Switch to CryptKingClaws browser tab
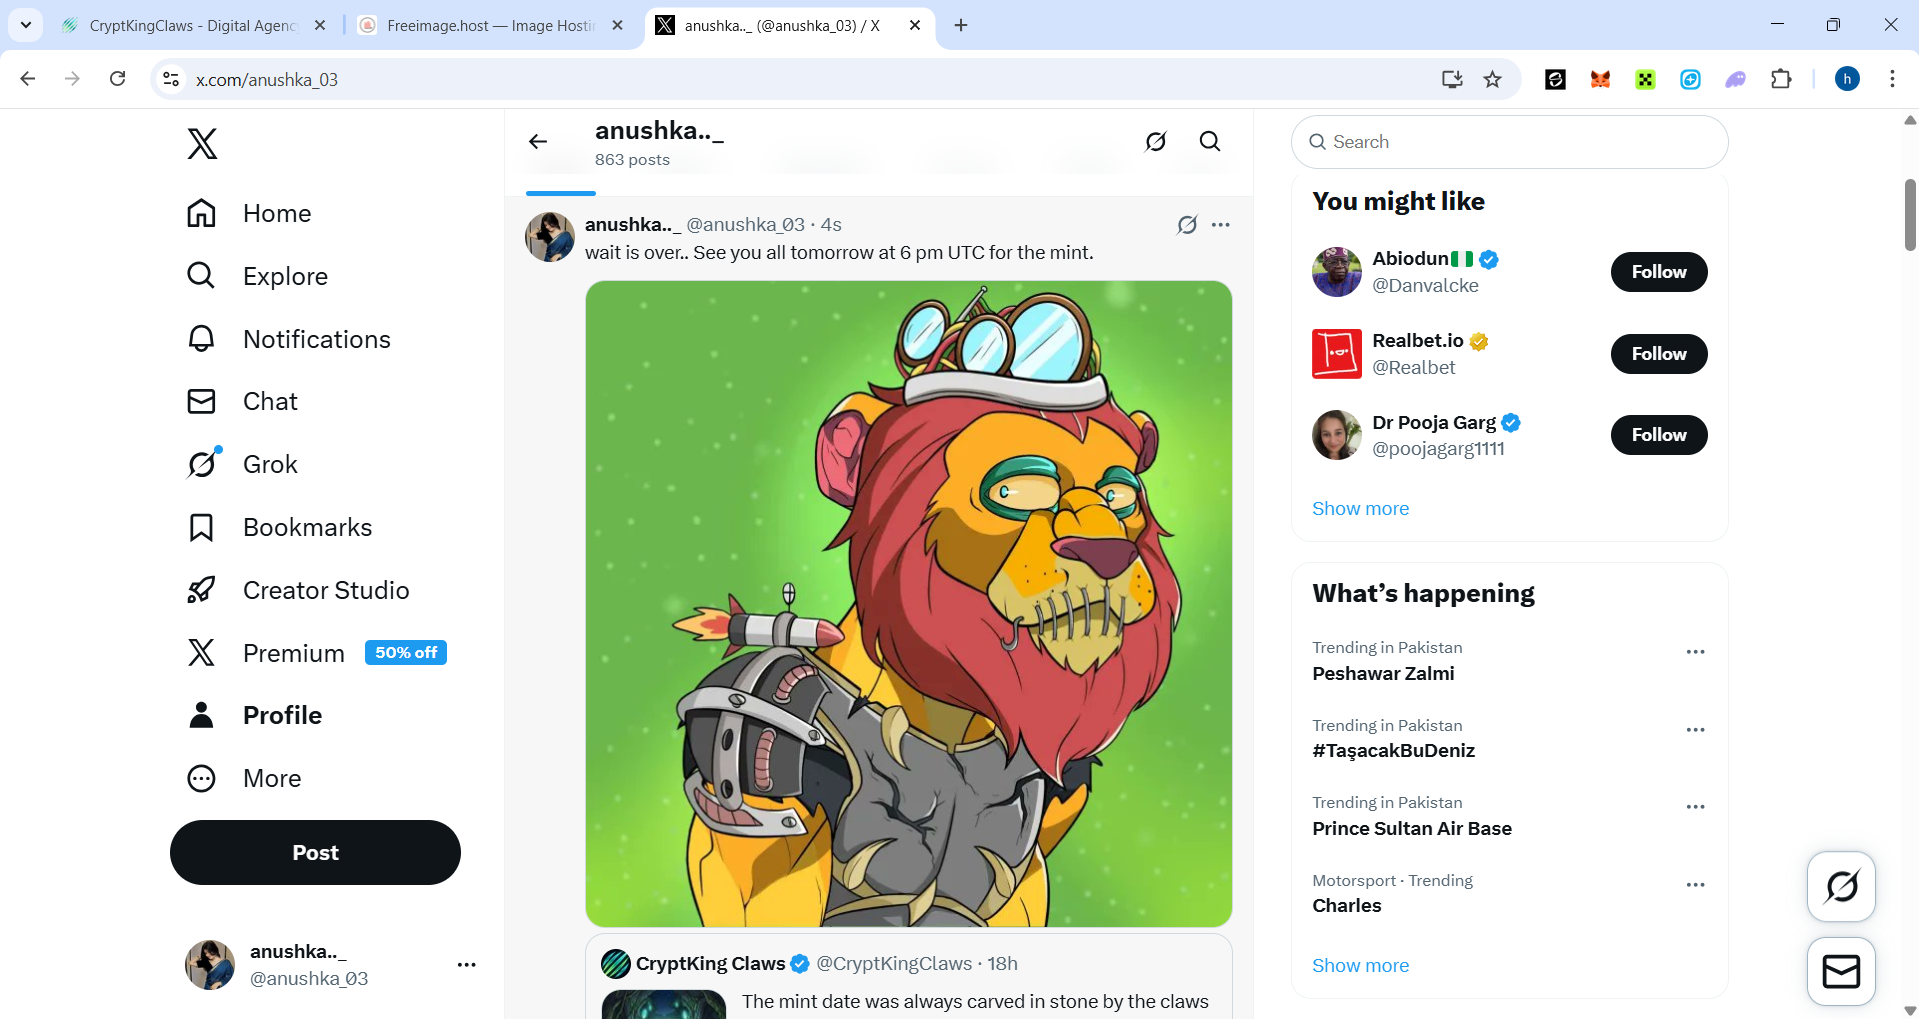Screen dimensions: 1919x1019 (192, 25)
